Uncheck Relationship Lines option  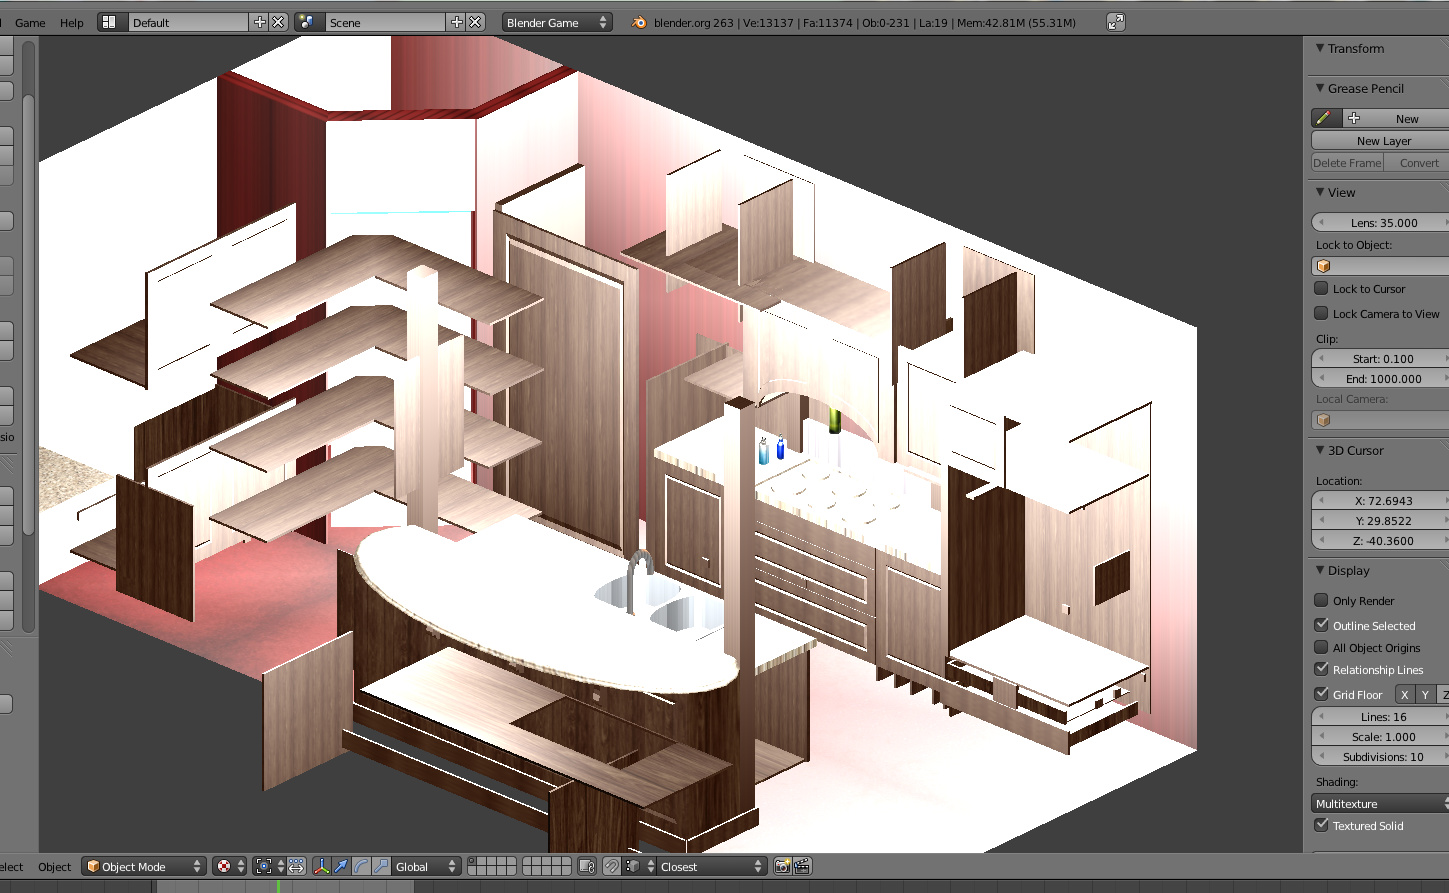pos(1321,669)
